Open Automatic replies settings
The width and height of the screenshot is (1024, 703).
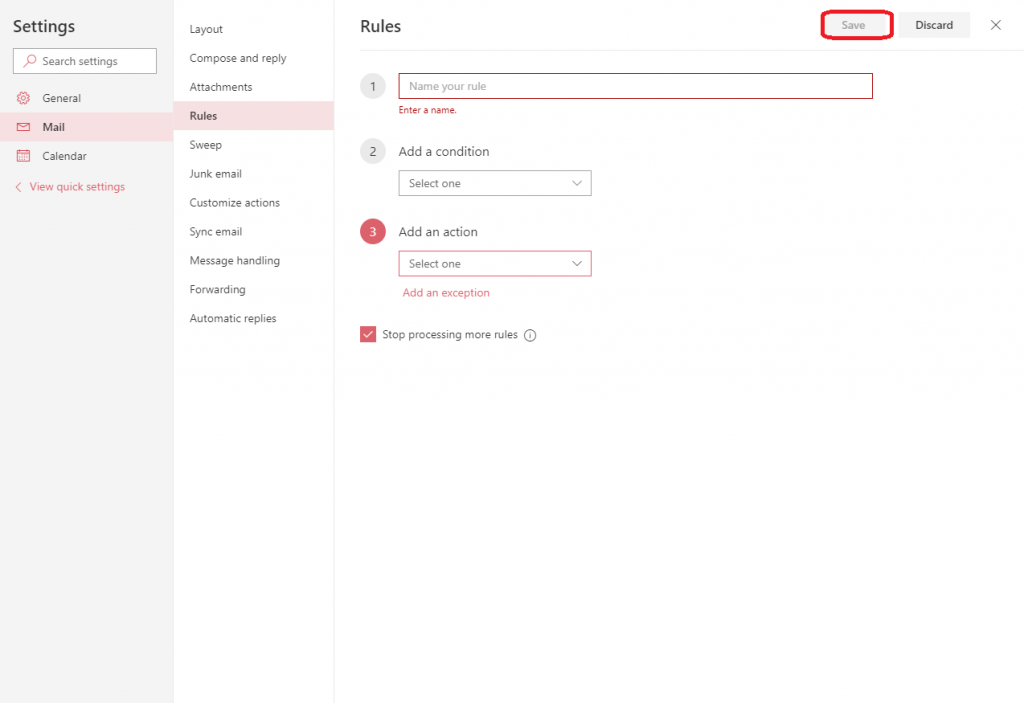[253, 318]
